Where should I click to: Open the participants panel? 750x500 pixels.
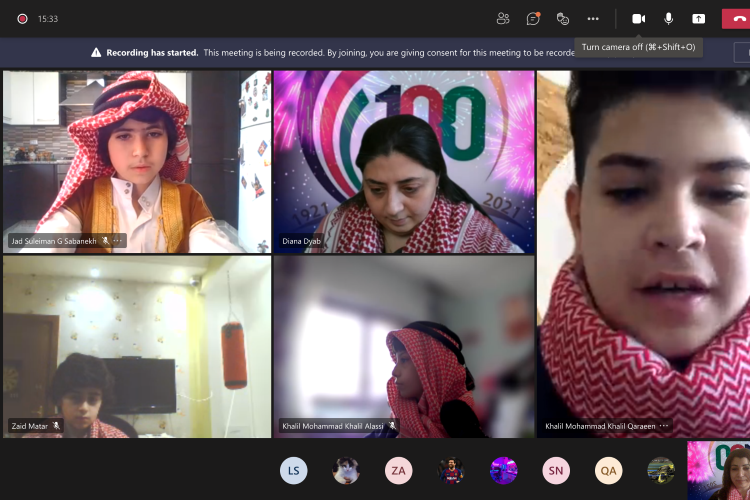coord(503,18)
